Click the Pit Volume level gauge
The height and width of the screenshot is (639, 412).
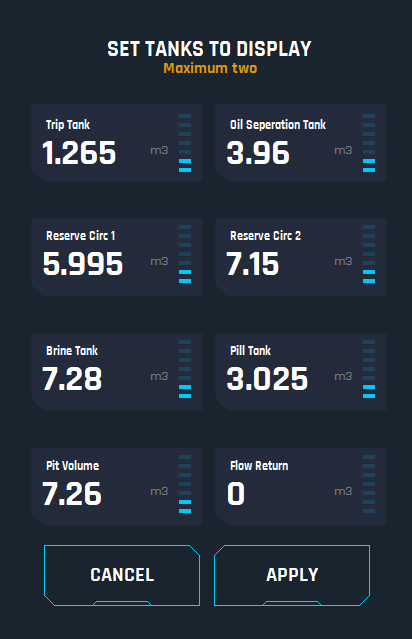point(185,484)
